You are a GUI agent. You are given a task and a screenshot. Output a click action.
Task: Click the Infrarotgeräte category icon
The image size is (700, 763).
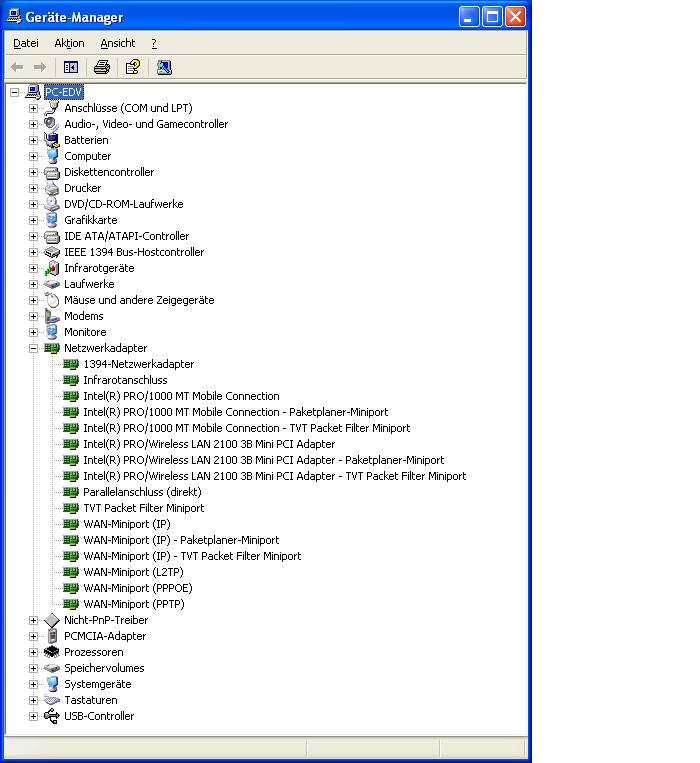tap(52, 268)
